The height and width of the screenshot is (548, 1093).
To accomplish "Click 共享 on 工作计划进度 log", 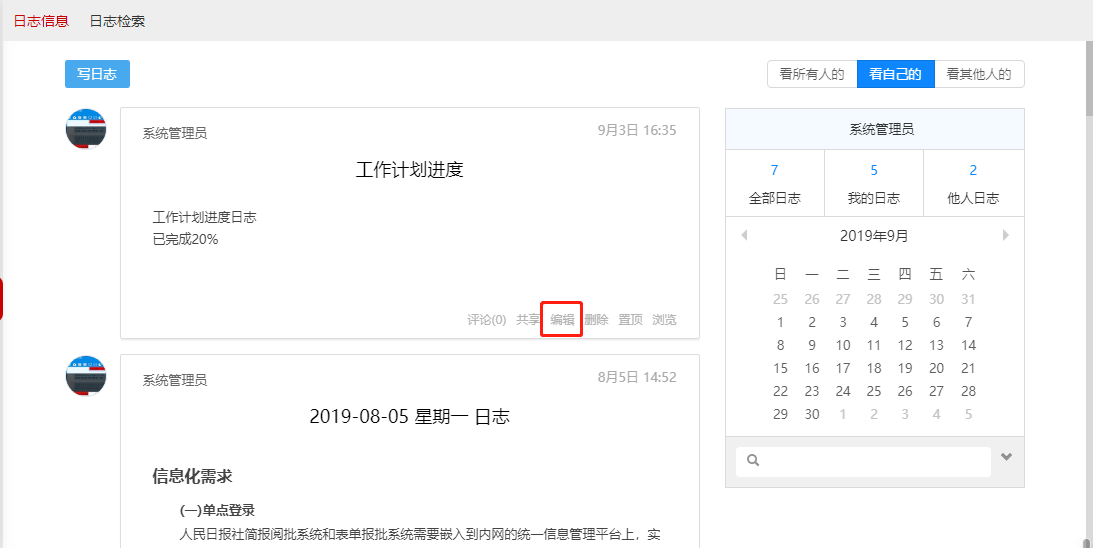I will click(x=528, y=320).
